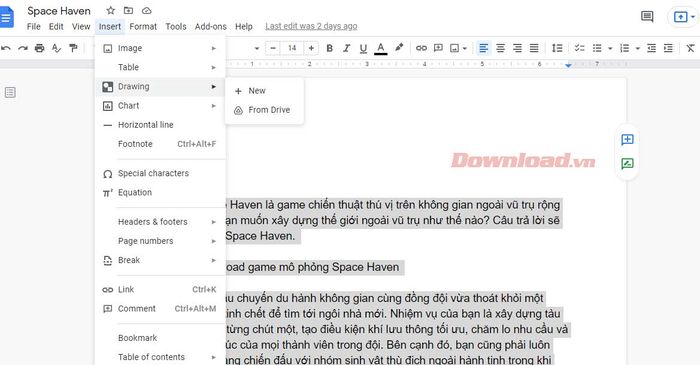Show document outline icon
Viewport: 700px width, 365px height.
[10, 92]
